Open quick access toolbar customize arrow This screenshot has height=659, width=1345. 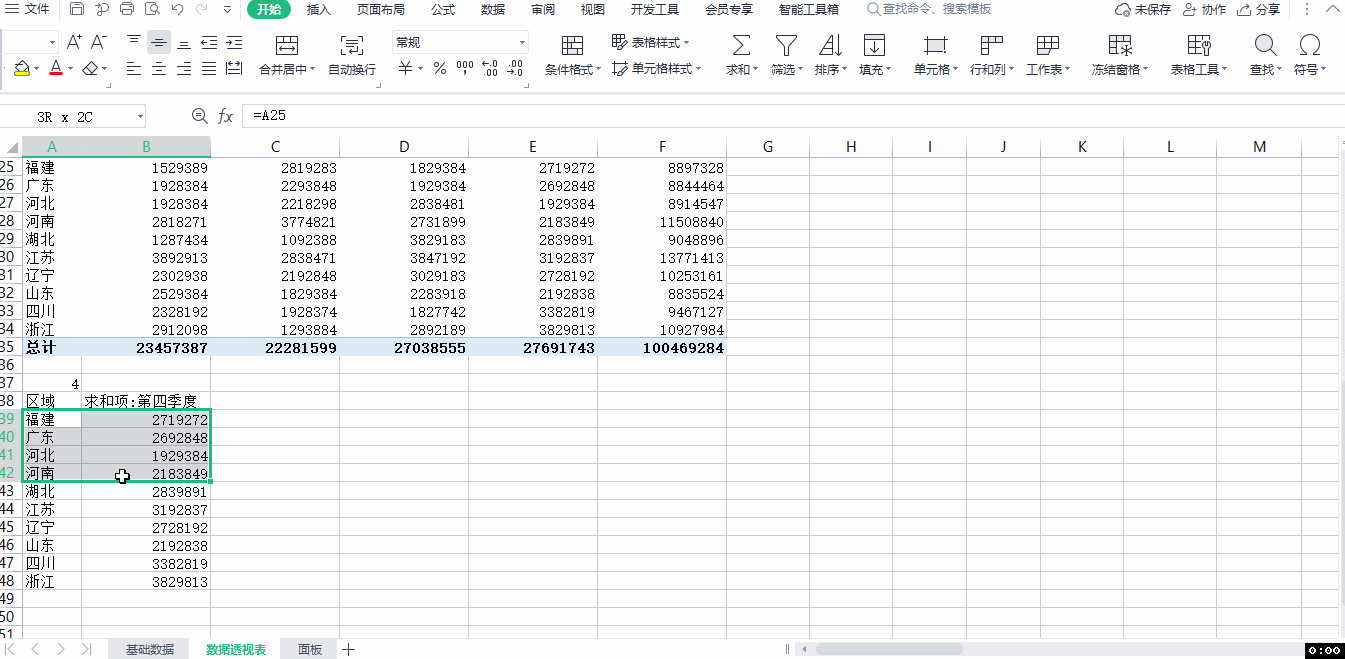228,10
